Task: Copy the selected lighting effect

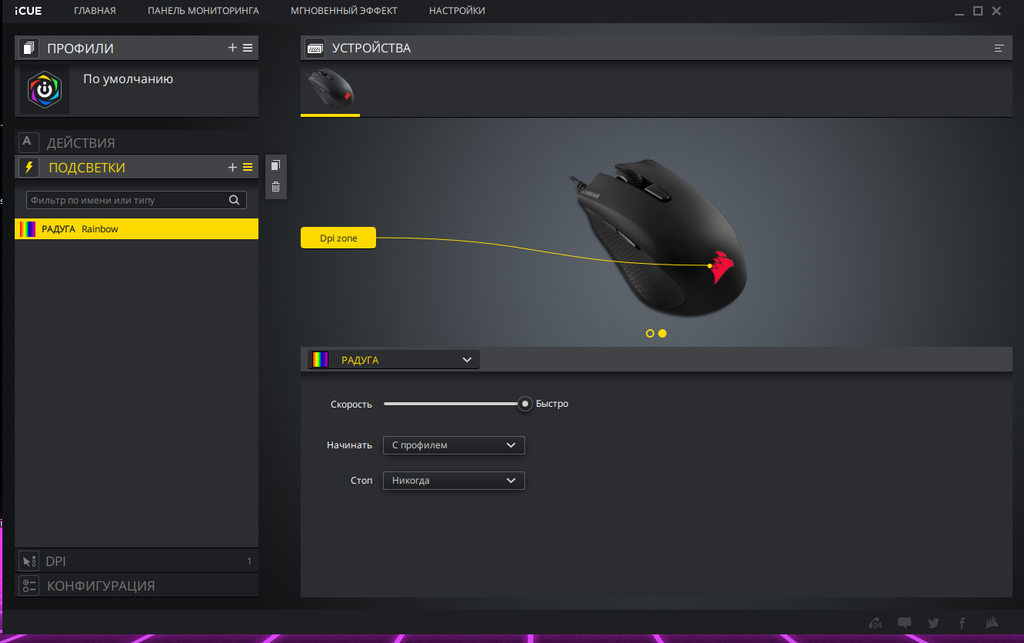Action: coord(276,165)
